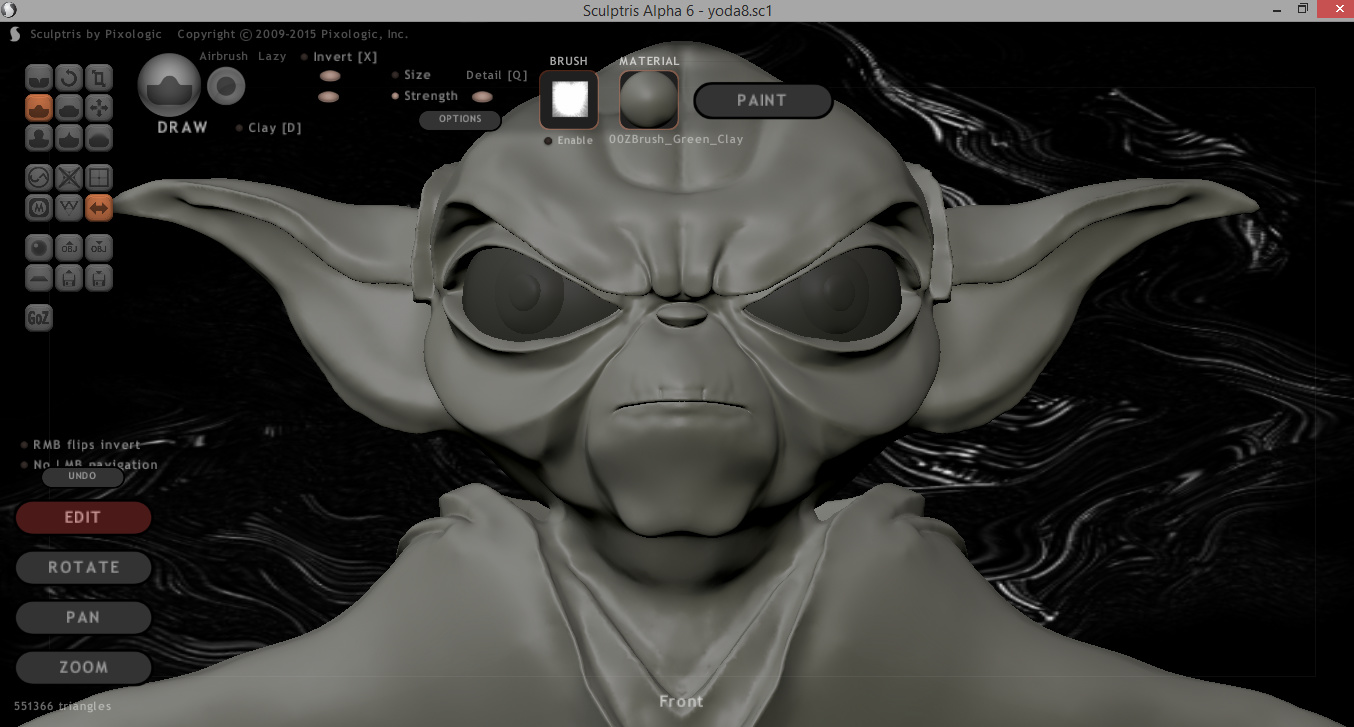The image size is (1354, 727).
Task: Select the Flatten brush icon
Action: pos(69,107)
